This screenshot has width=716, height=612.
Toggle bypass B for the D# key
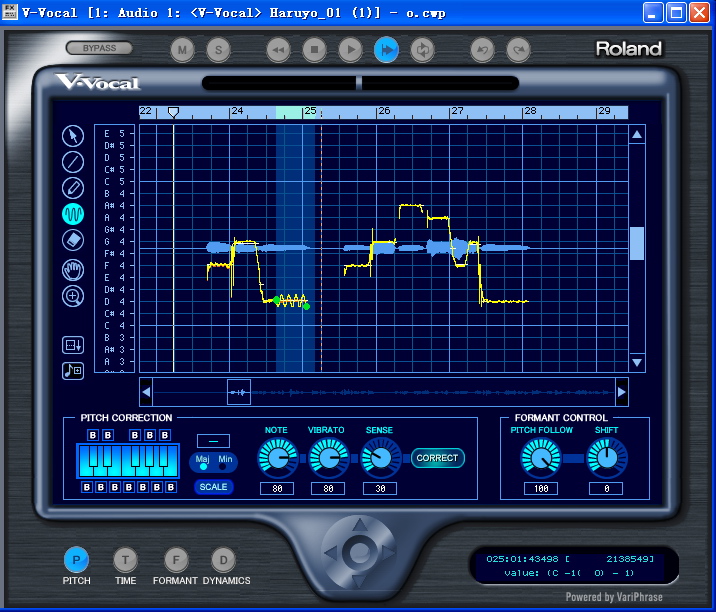[x=108, y=435]
